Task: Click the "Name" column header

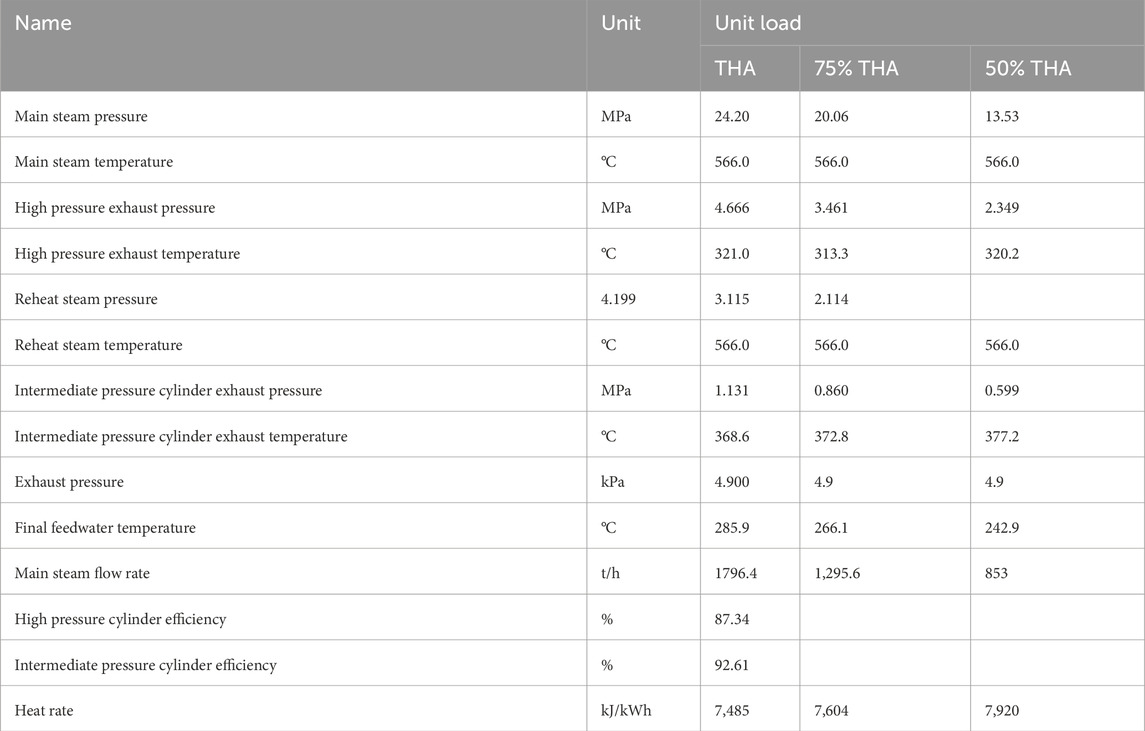Action: coord(43,23)
